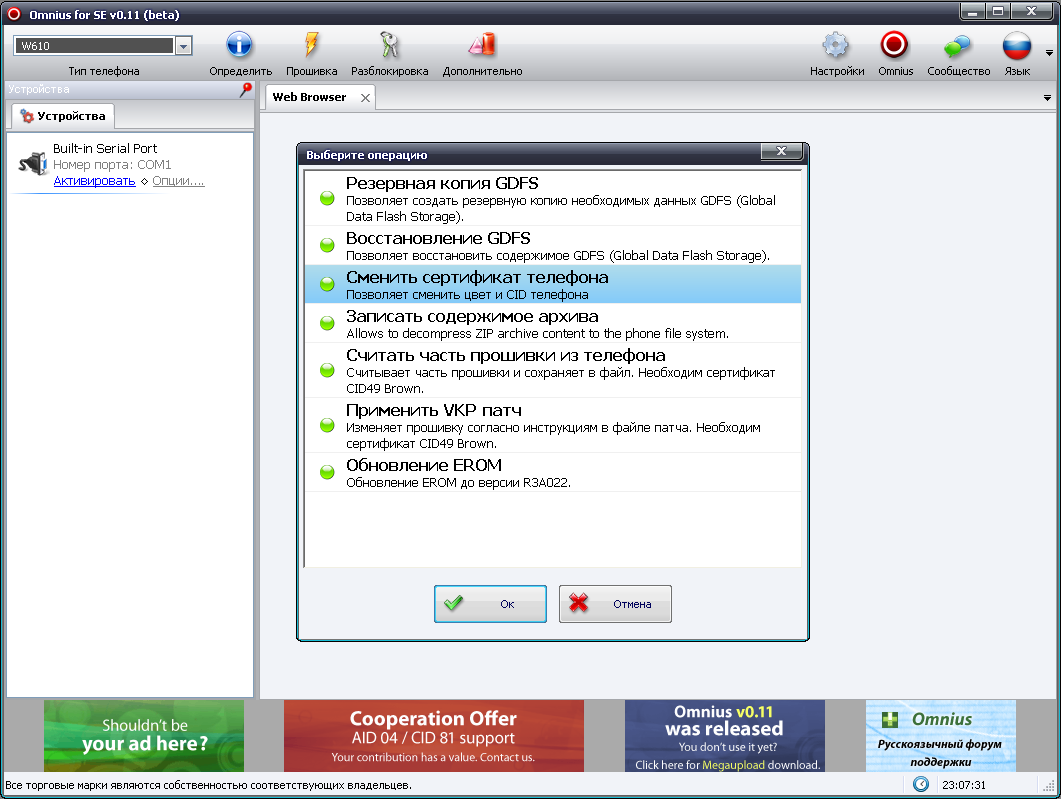Close the Выберите операцию dialog
This screenshot has width=1061, height=799.
pos(781,152)
